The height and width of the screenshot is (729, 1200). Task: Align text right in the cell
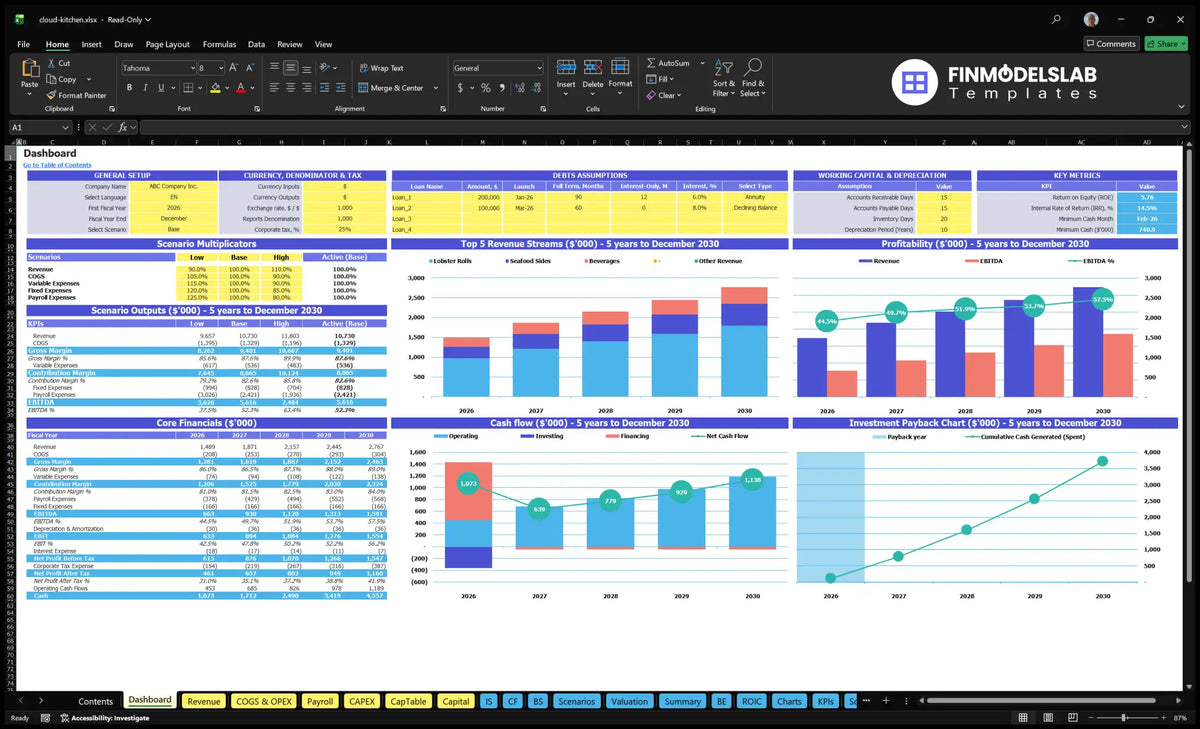pyautogui.click(x=307, y=88)
